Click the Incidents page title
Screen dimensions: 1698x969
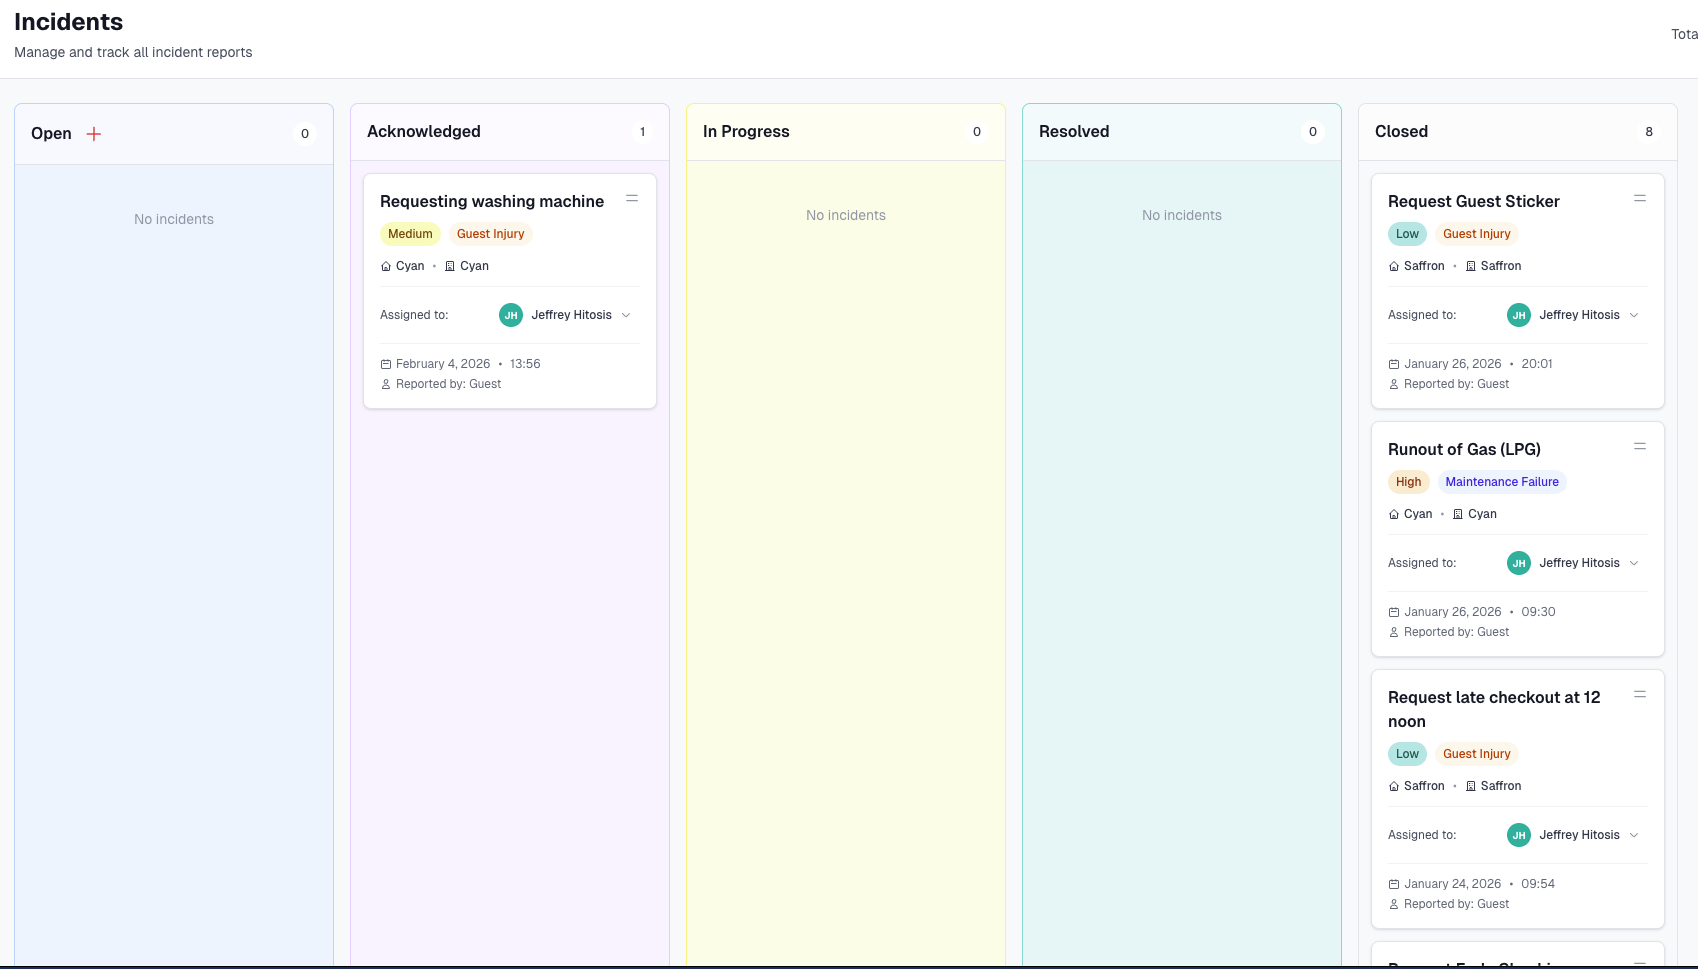click(x=68, y=21)
